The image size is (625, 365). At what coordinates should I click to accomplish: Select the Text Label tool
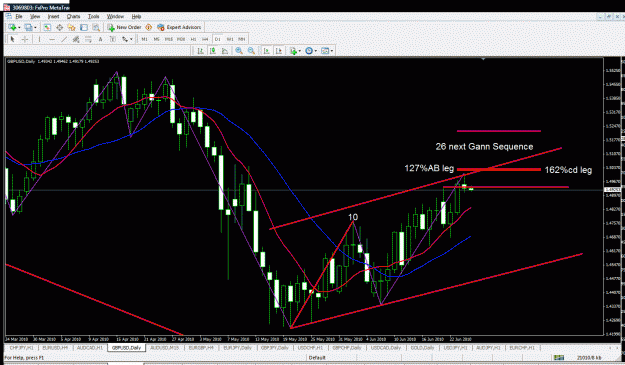click(113, 39)
